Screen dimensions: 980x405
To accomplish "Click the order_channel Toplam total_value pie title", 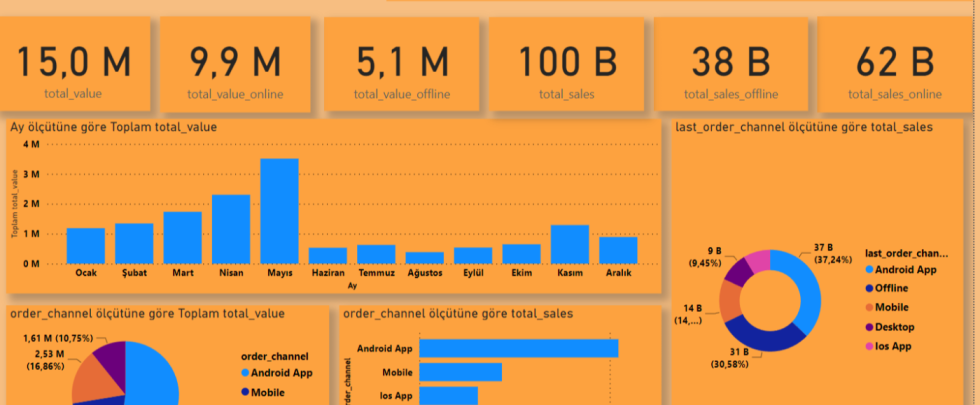I will [x=148, y=314].
